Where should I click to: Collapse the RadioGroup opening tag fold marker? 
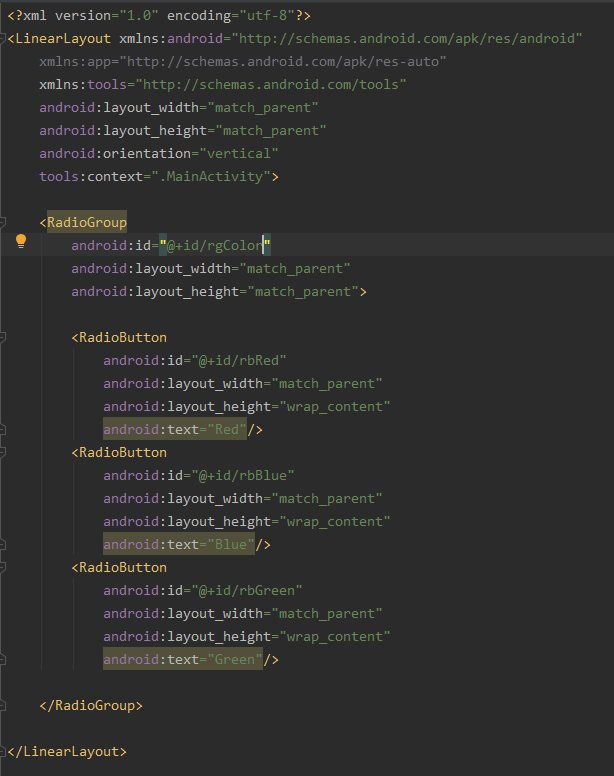[2, 222]
